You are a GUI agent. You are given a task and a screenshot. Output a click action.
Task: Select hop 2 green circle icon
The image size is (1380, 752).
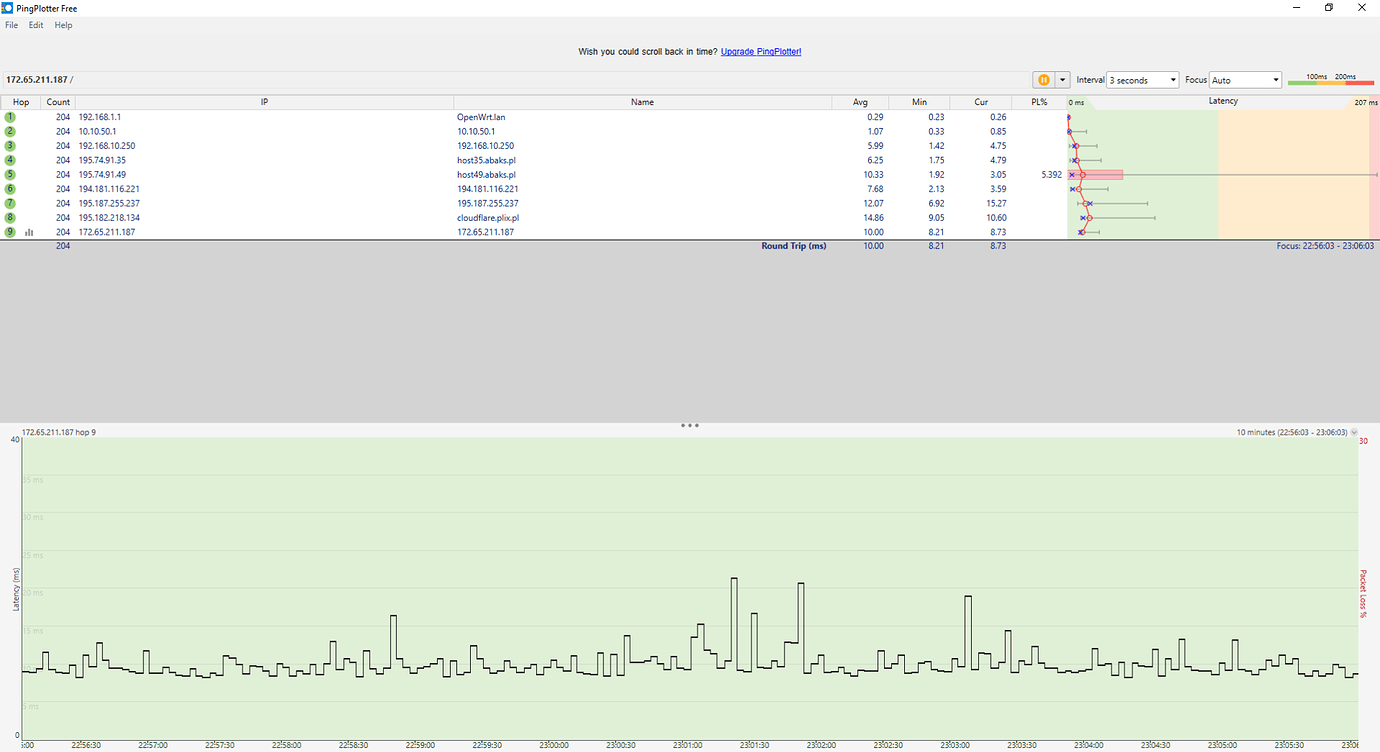coord(10,131)
